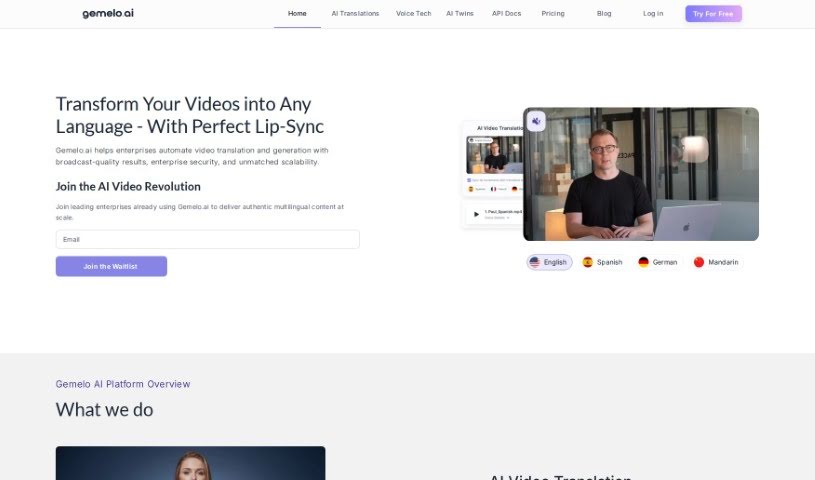The image size is (815, 480).
Task: Click the main hero video
Action: 641,174
